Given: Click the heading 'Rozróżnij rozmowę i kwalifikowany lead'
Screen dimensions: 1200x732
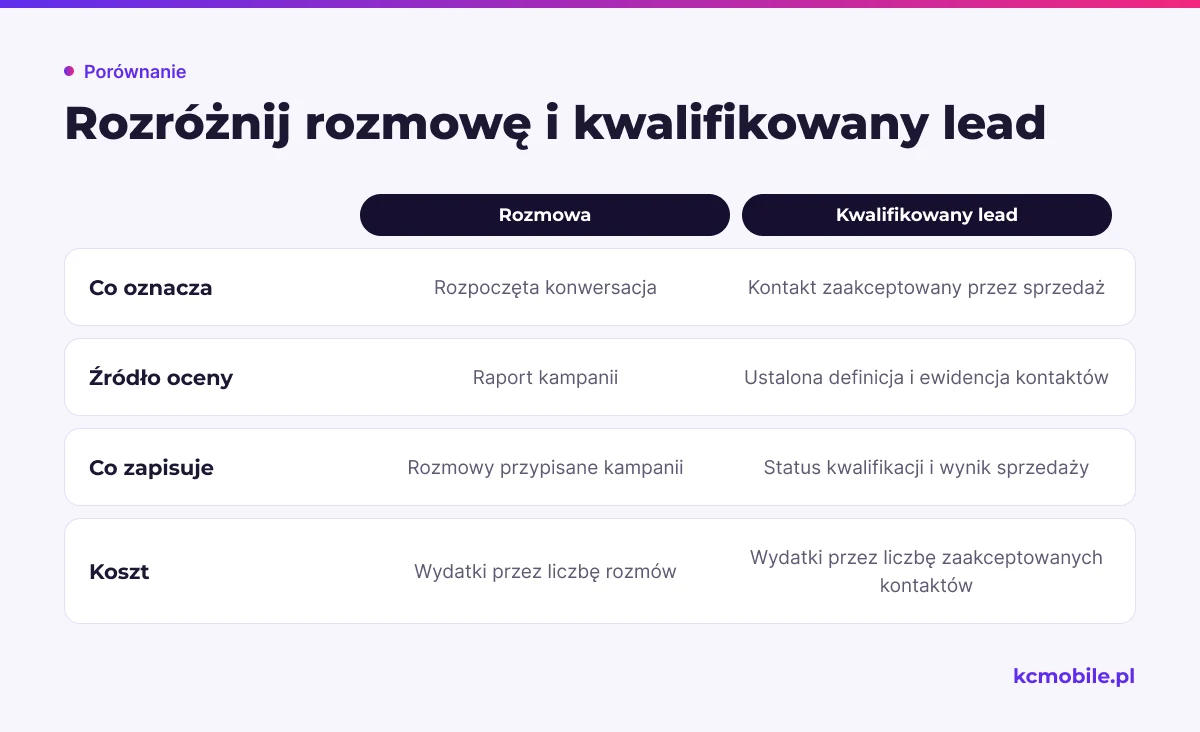Looking at the screenshot, I should (x=555, y=125).
